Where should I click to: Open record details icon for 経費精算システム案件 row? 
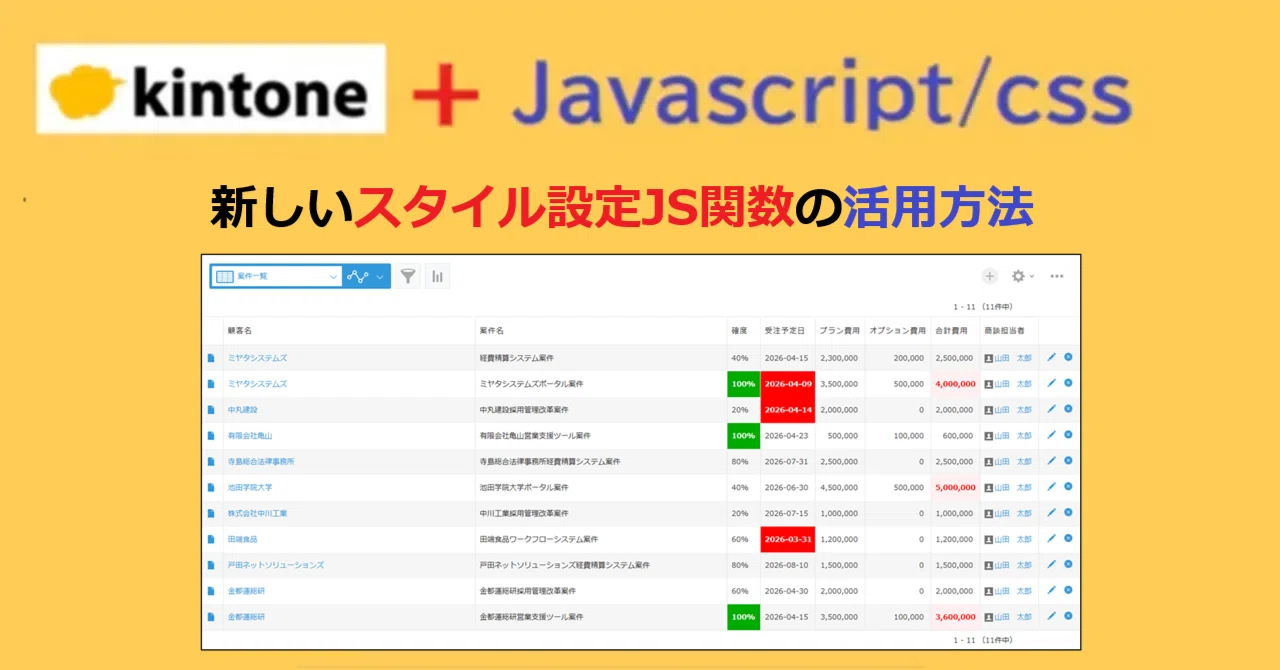coord(211,358)
